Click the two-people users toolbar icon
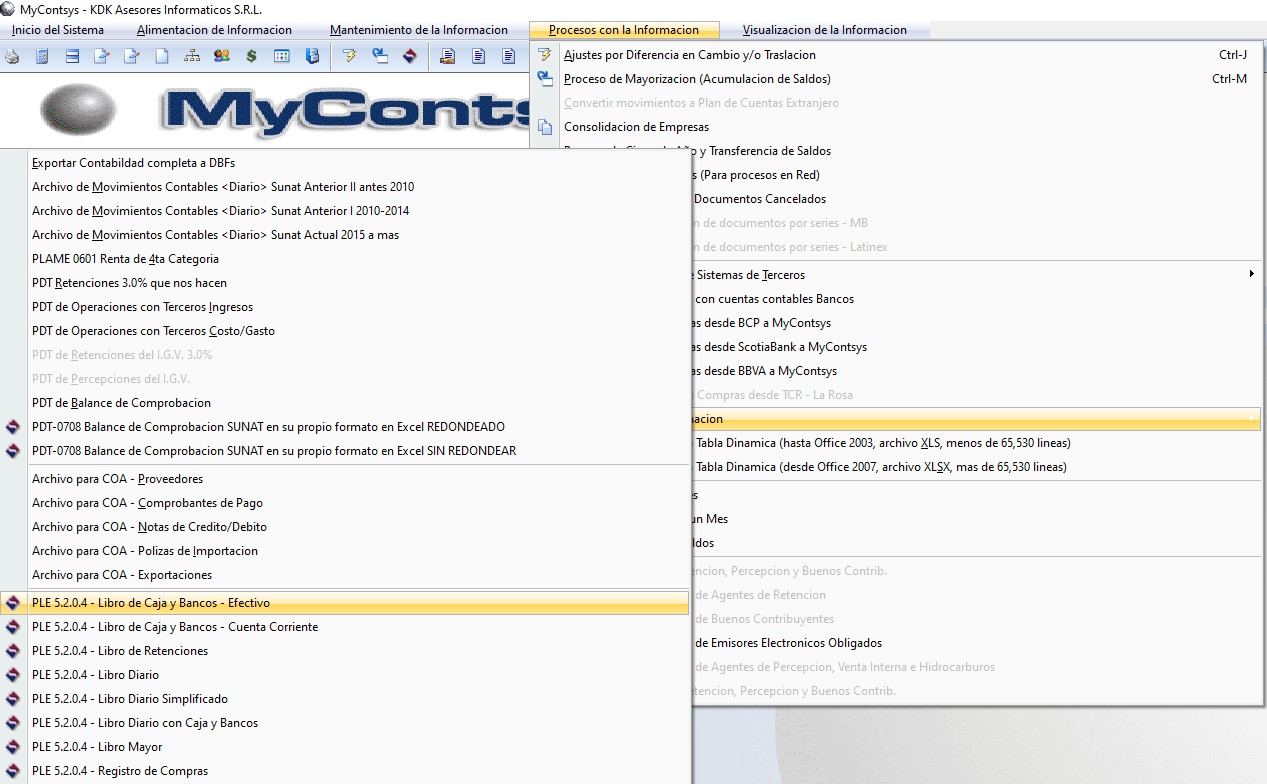The image size is (1267, 784). [x=221, y=56]
